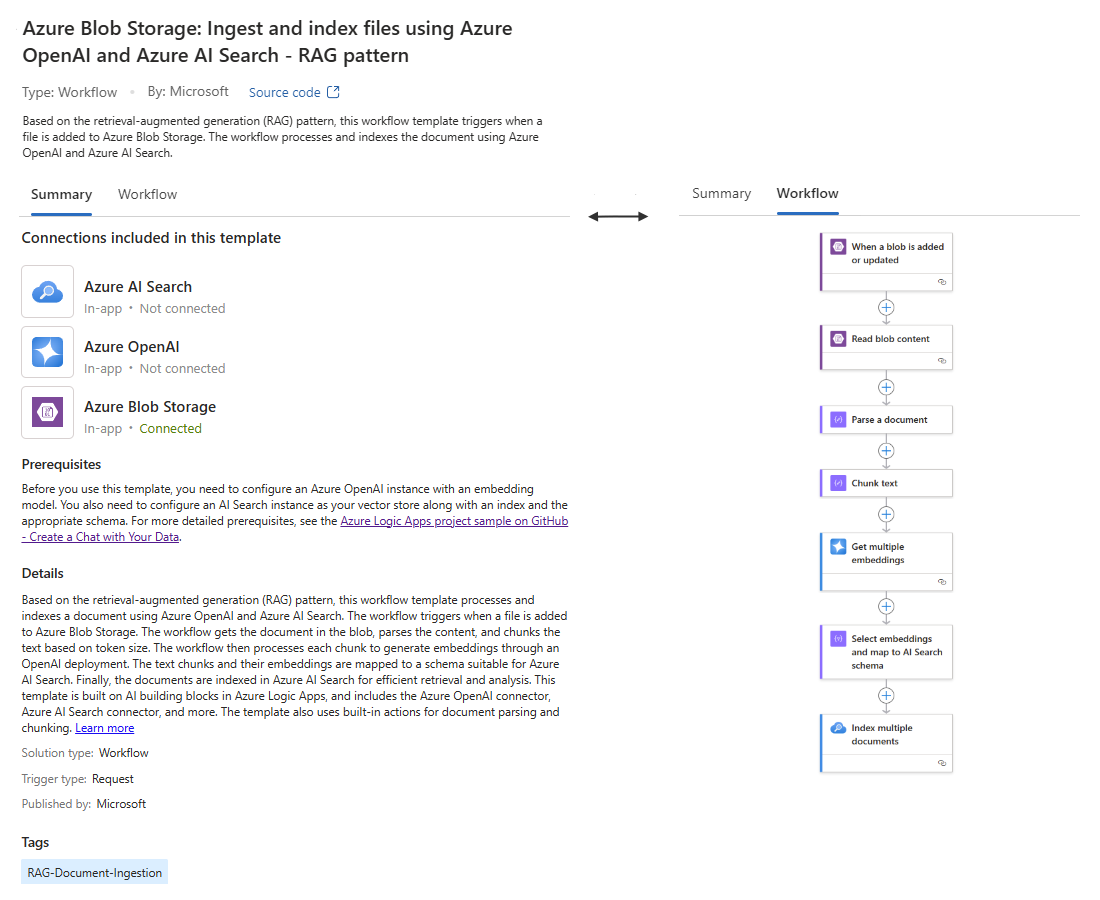Click the Azure OpenAI connection icon

48,352
